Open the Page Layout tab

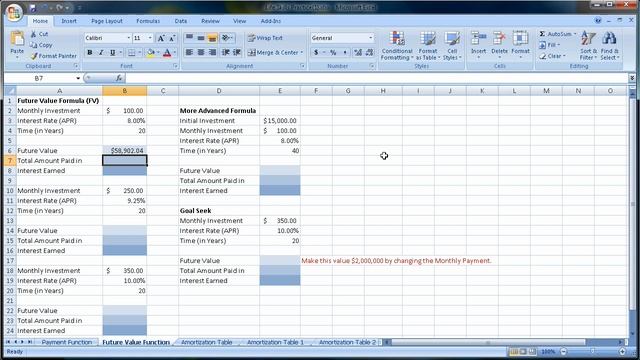tap(107, 21)
